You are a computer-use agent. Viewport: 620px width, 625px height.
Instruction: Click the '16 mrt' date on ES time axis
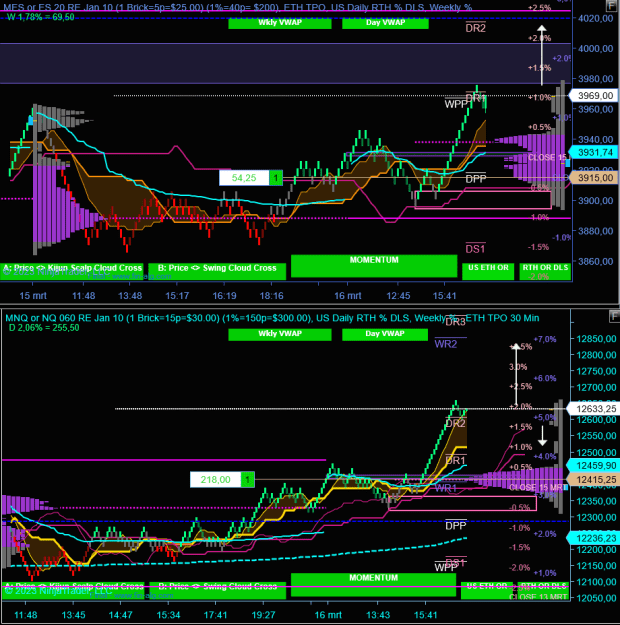tap(348, 296)
